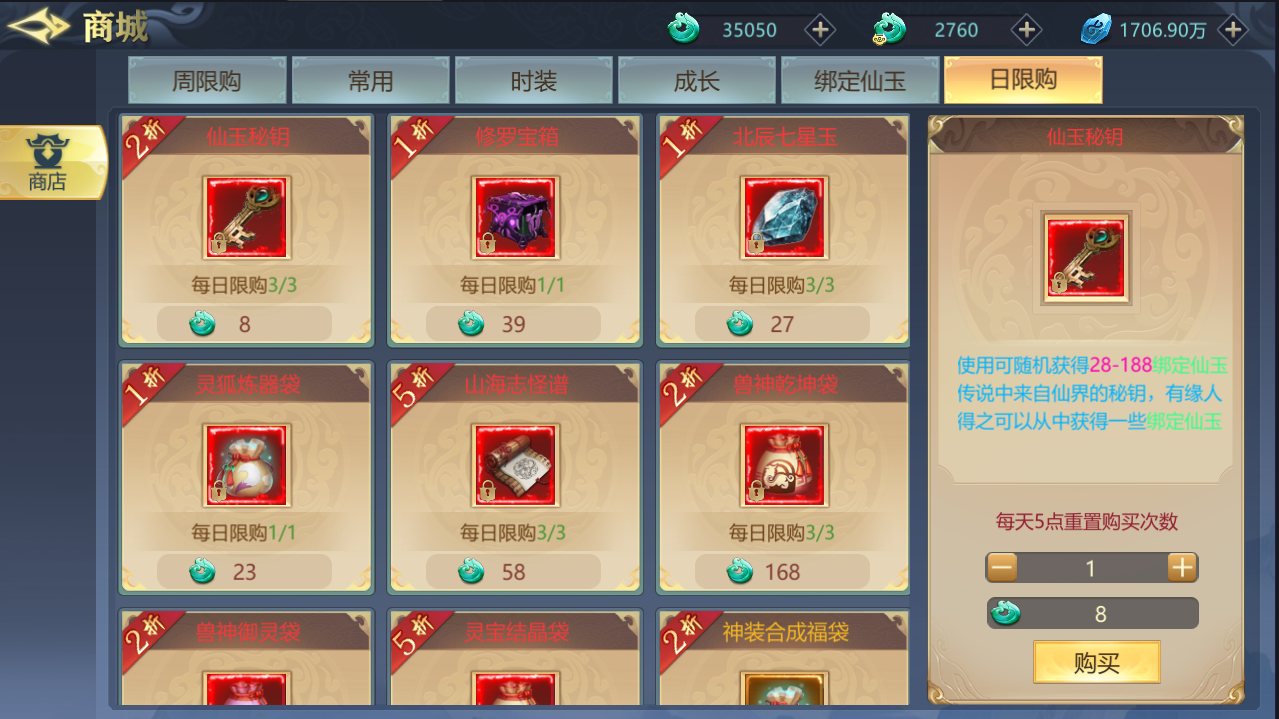The height and width of the screenshot is (719, 1279).
Task: Add currency with plus next to 1706.90万
Action: (1233, 30)
